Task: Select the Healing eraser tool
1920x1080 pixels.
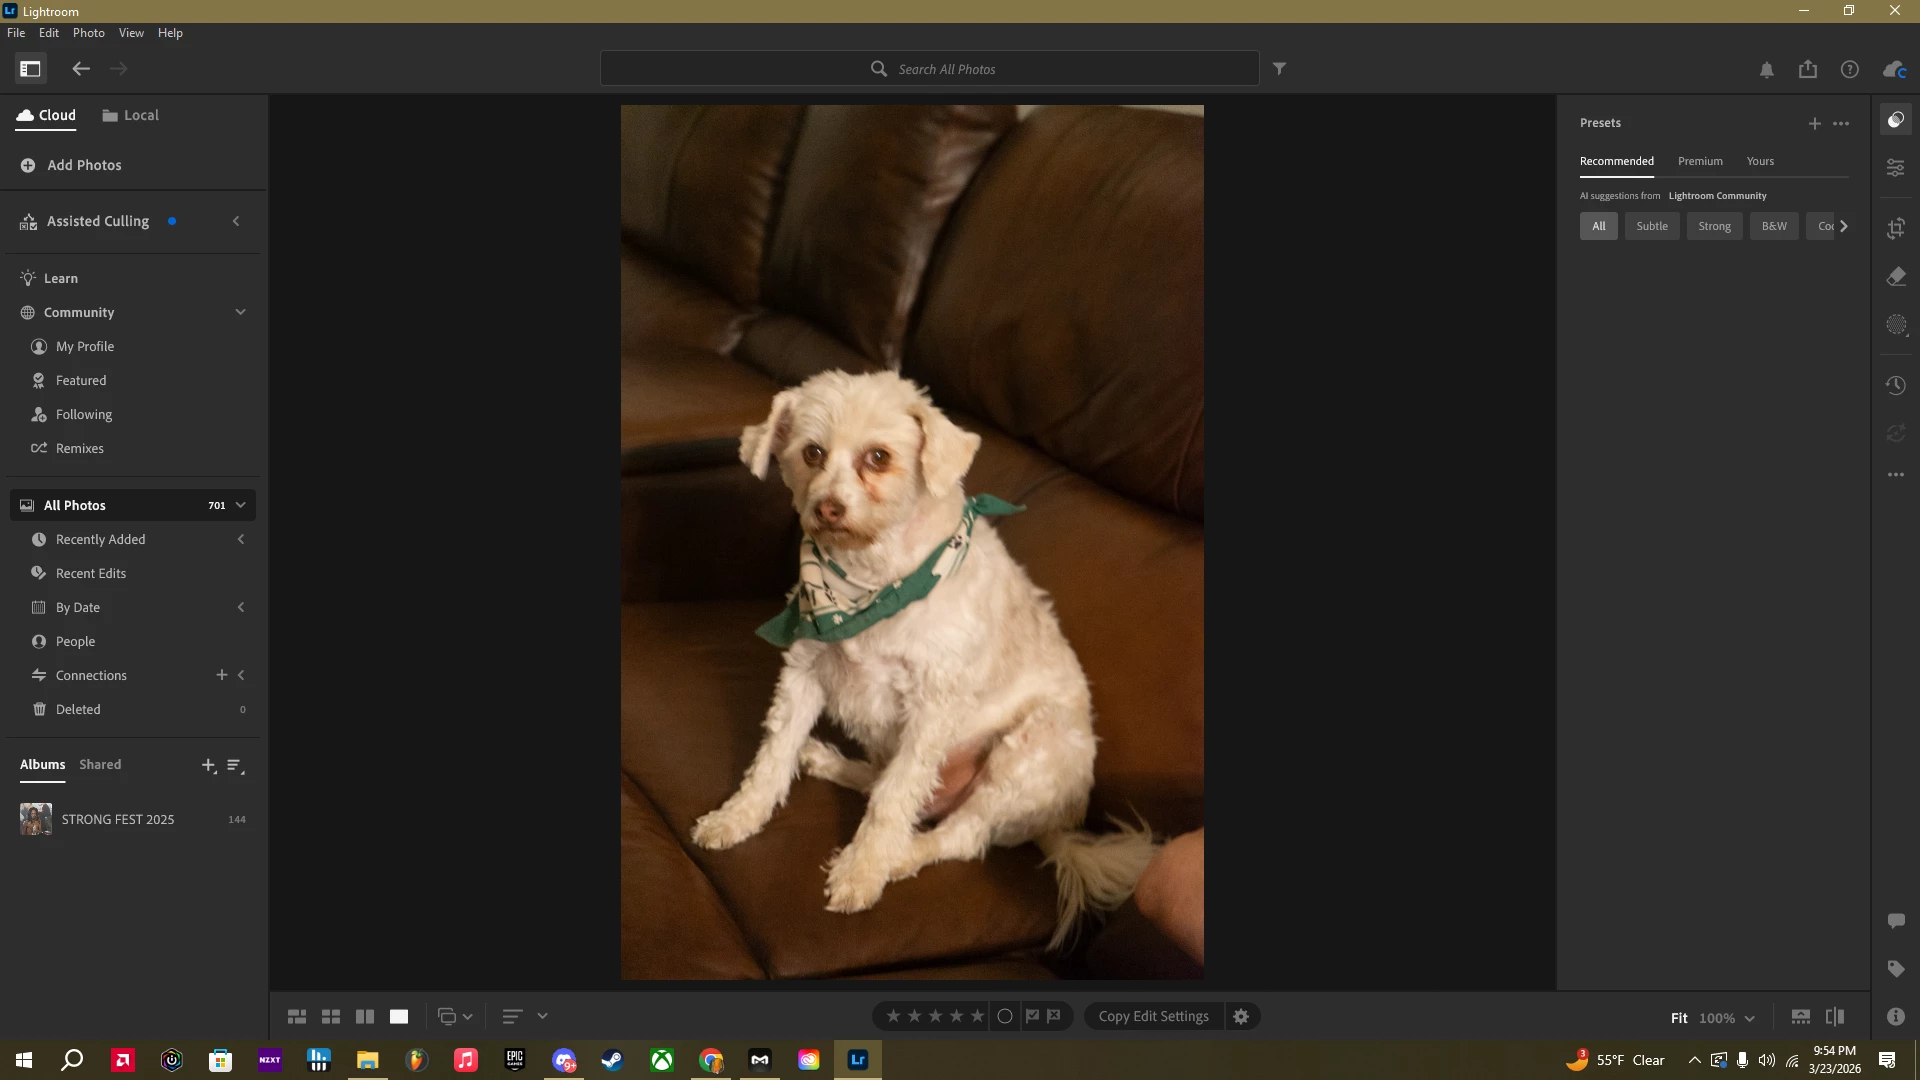Action: tap(1895, 277)
